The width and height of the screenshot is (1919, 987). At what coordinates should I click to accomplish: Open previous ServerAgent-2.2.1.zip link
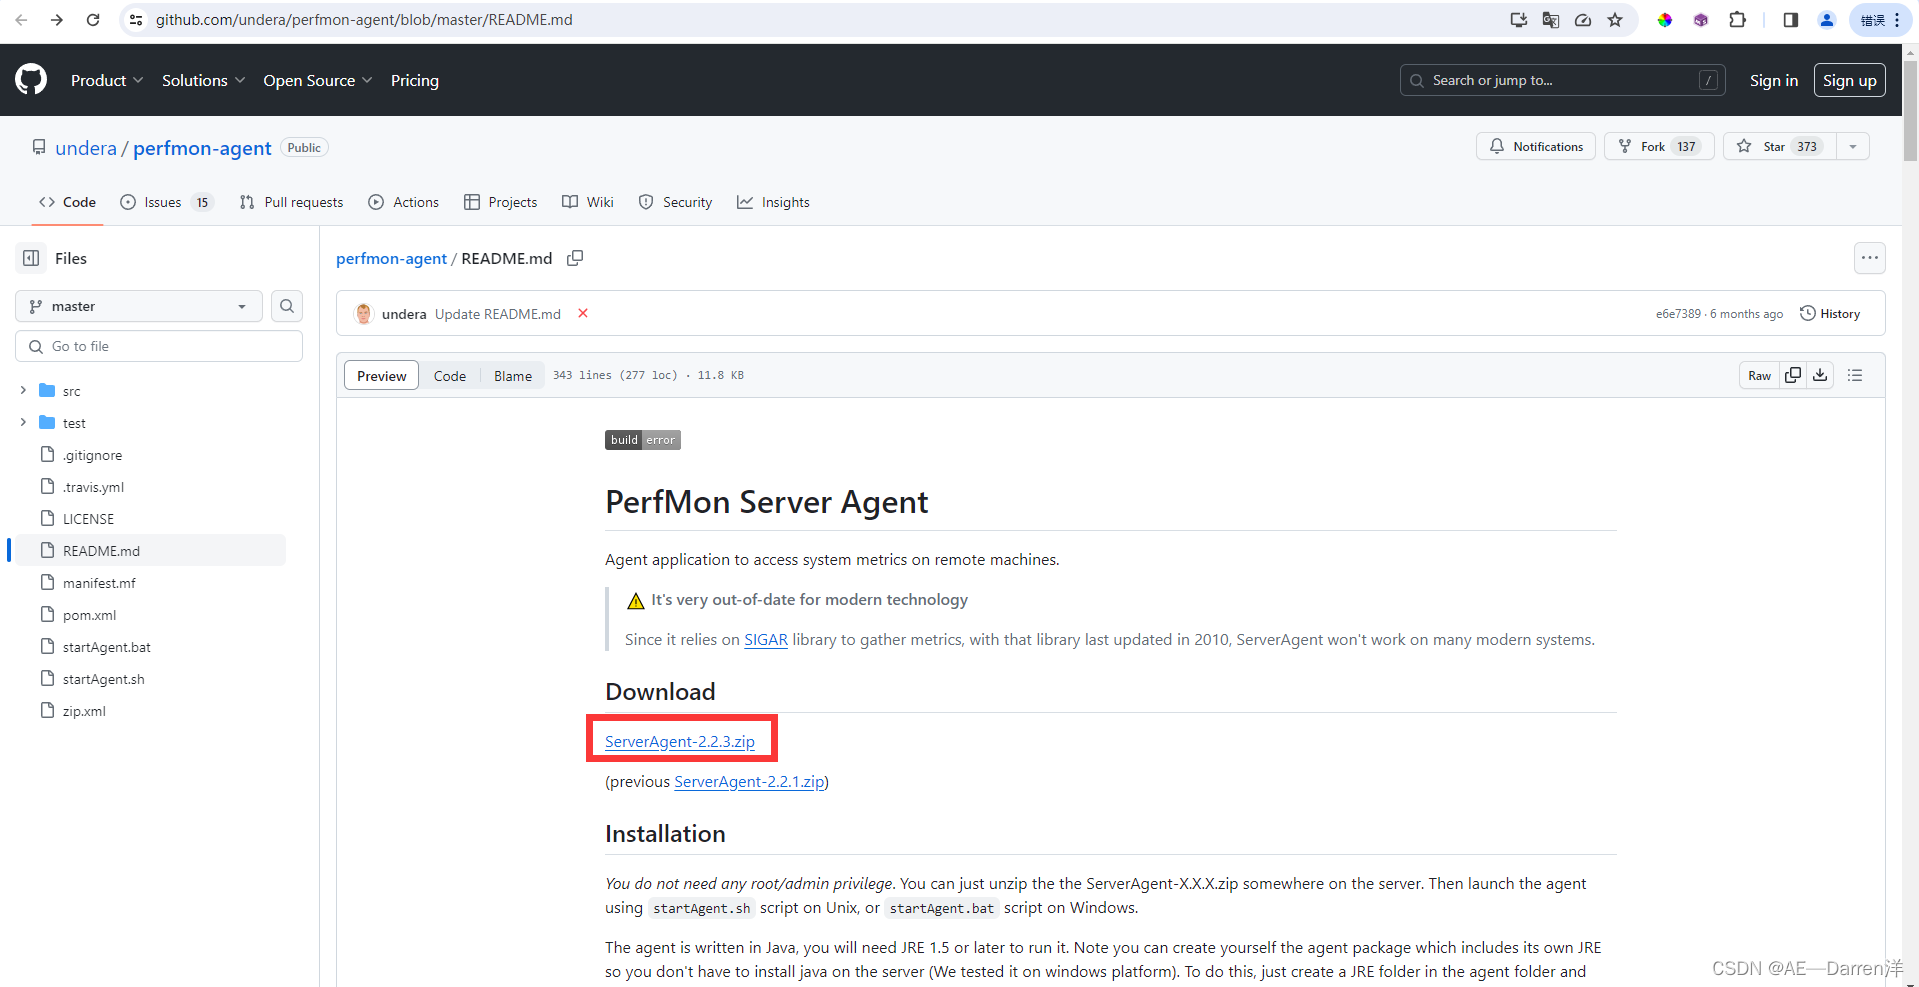click(749, 781)
